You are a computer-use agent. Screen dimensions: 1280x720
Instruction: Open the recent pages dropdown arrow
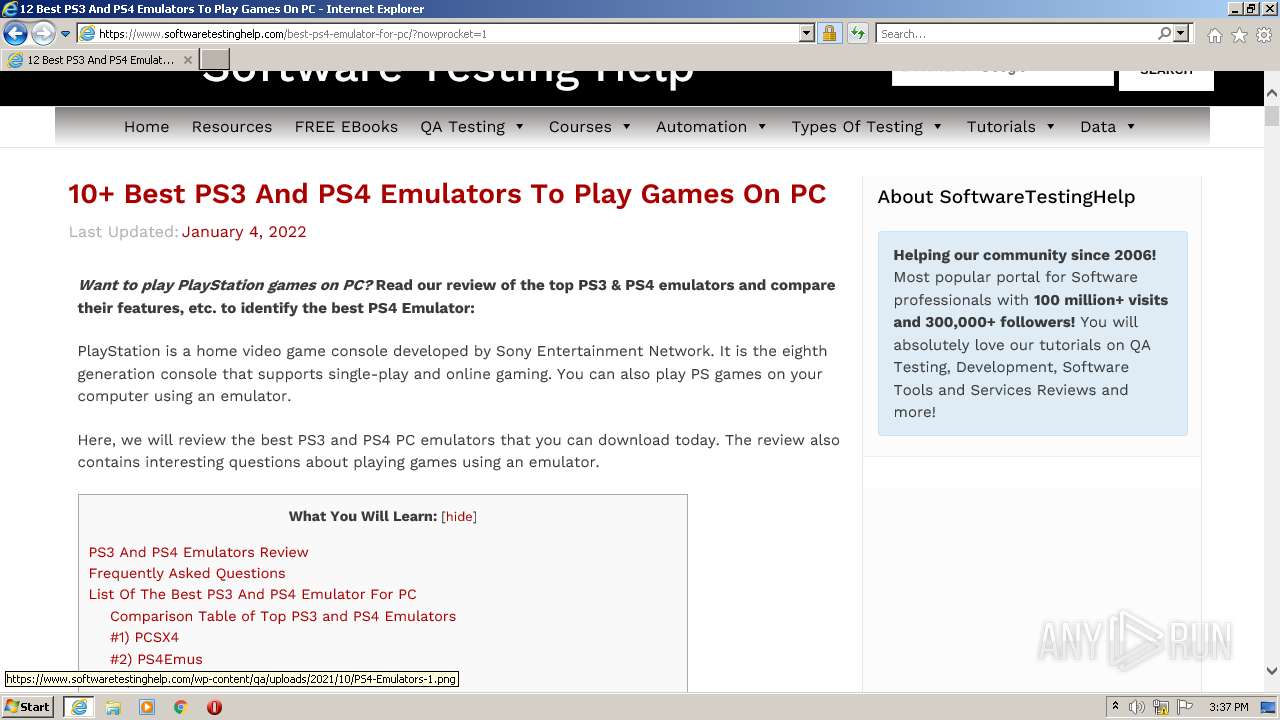(66, 34)
